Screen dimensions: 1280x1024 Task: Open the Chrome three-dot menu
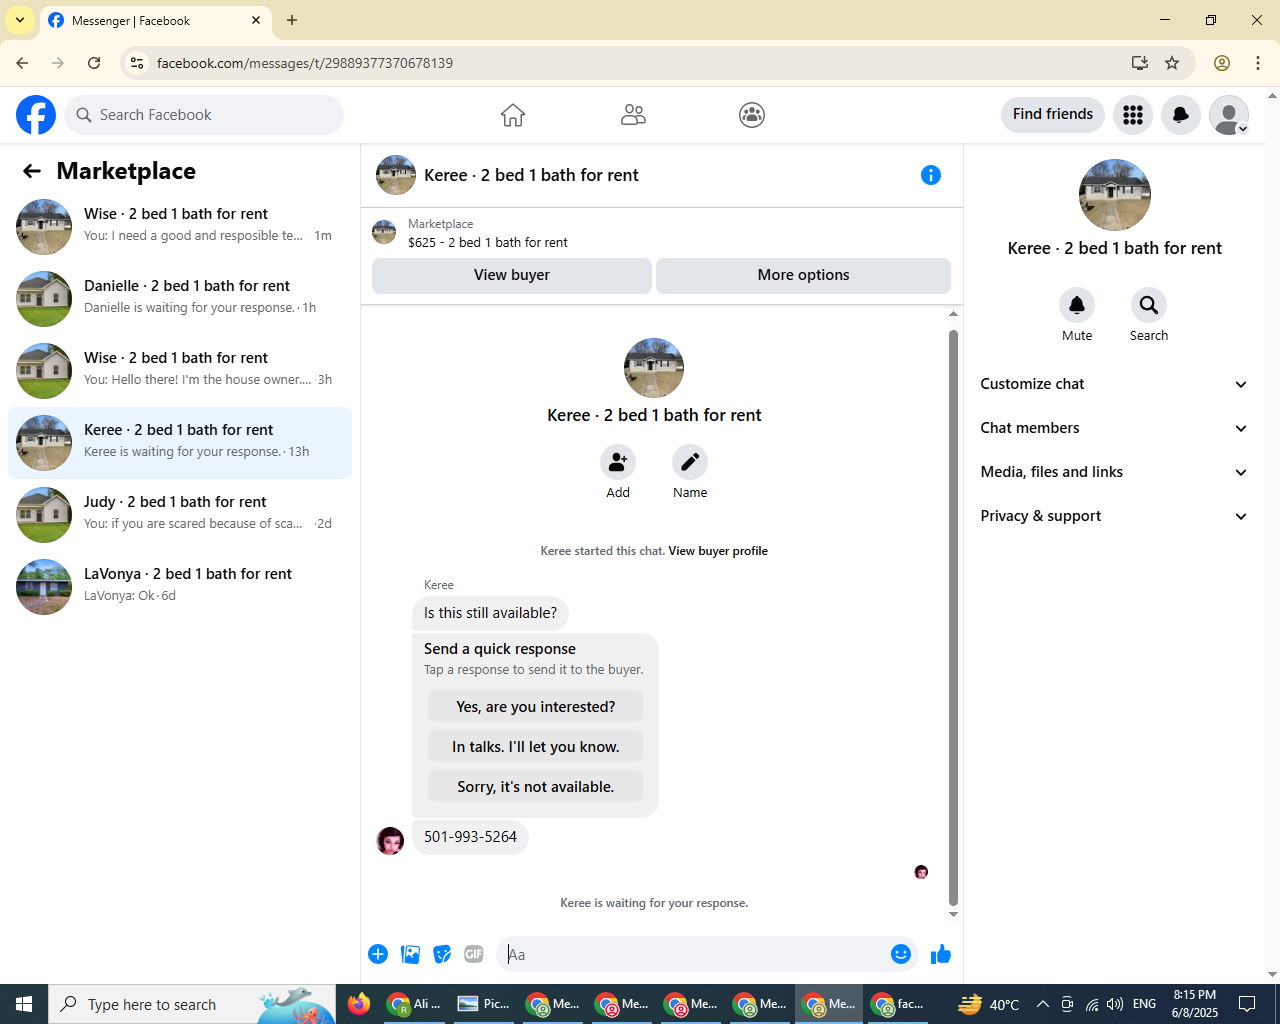[1258, 63]
